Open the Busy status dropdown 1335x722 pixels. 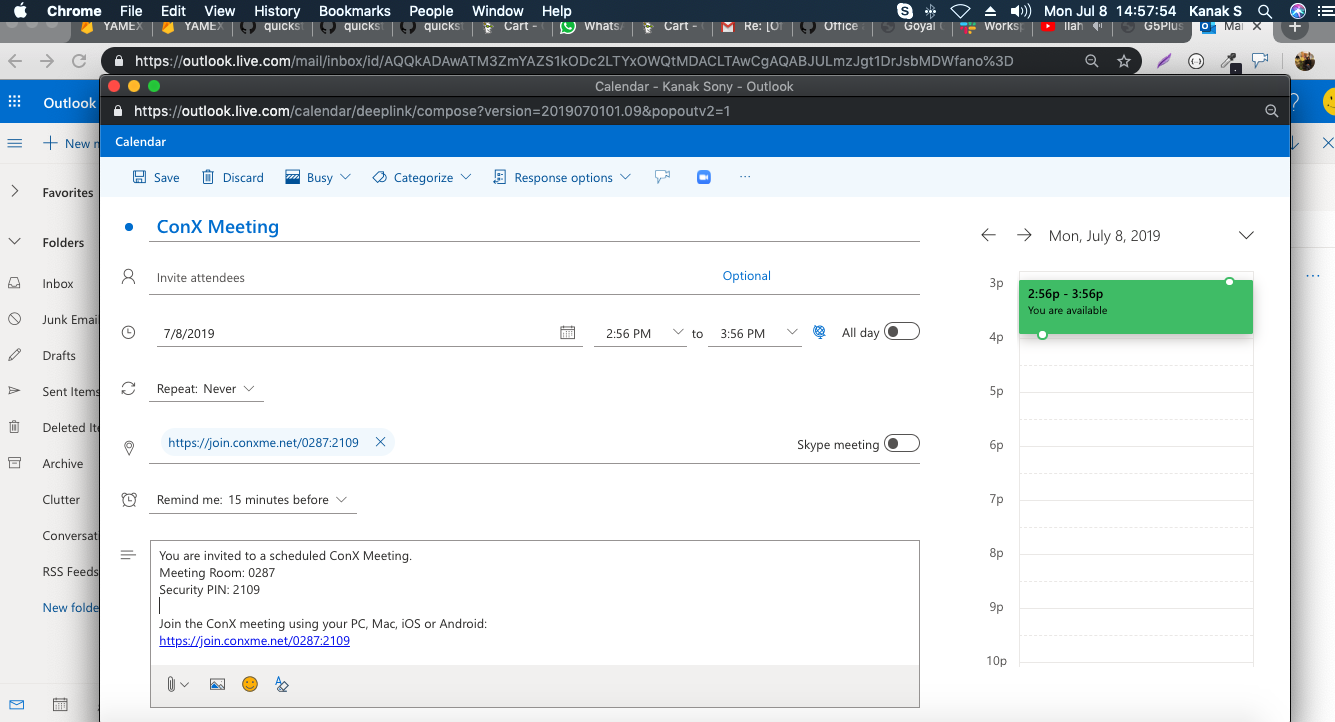(318, 176)
